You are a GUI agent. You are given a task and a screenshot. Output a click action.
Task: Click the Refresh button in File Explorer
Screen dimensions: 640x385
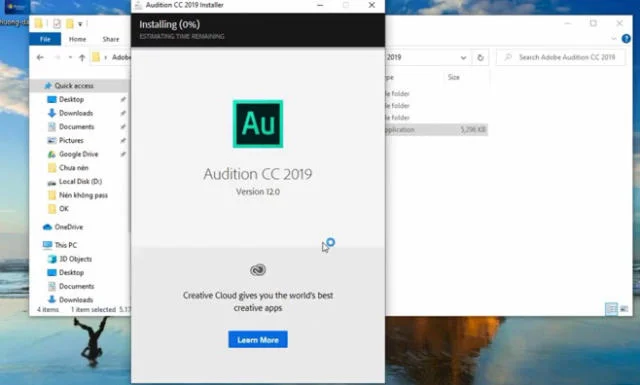480,58
